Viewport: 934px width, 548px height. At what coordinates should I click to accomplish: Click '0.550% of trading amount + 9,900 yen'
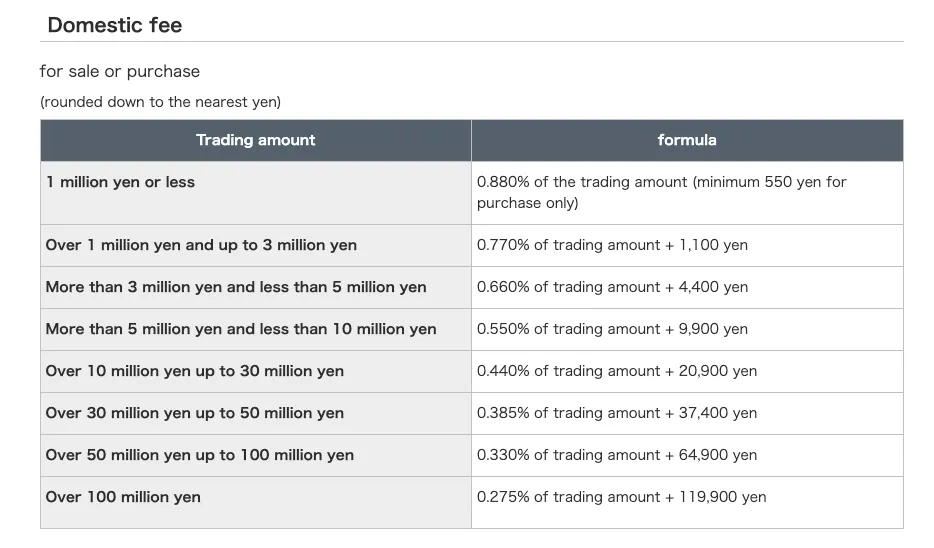click(612, 329)
